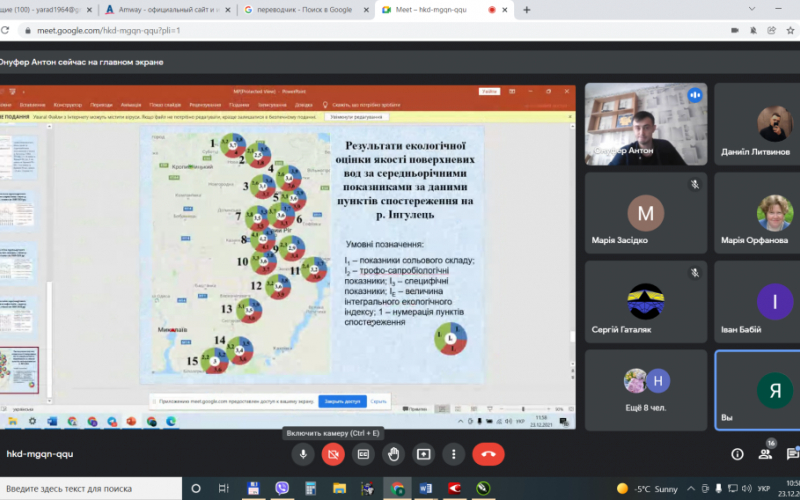Open meeting details info icon

737,454
